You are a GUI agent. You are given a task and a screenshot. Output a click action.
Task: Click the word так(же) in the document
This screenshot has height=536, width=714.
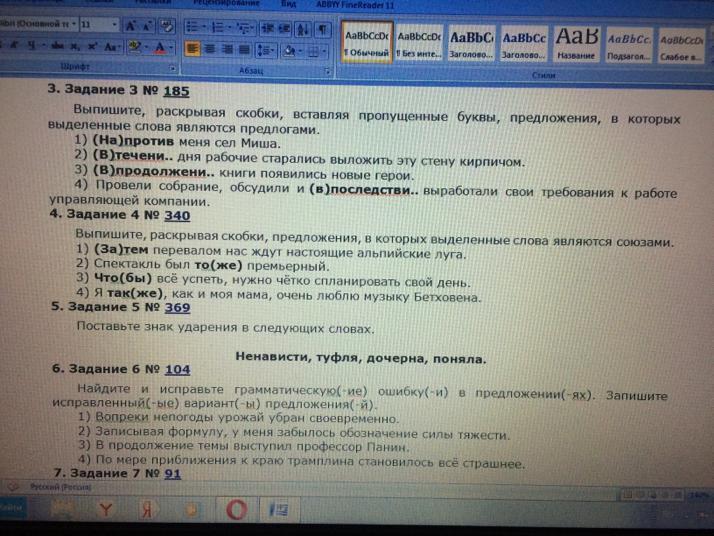pyautogui.click(x=134, y=292)
